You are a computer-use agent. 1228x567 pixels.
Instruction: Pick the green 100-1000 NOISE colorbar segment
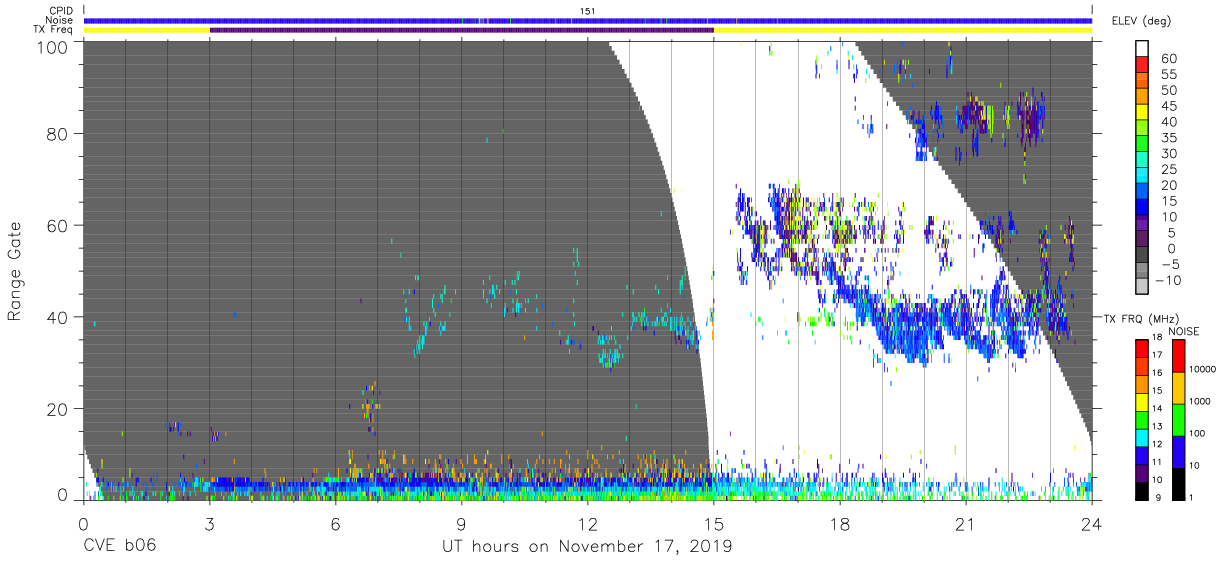pos(1180,420)
